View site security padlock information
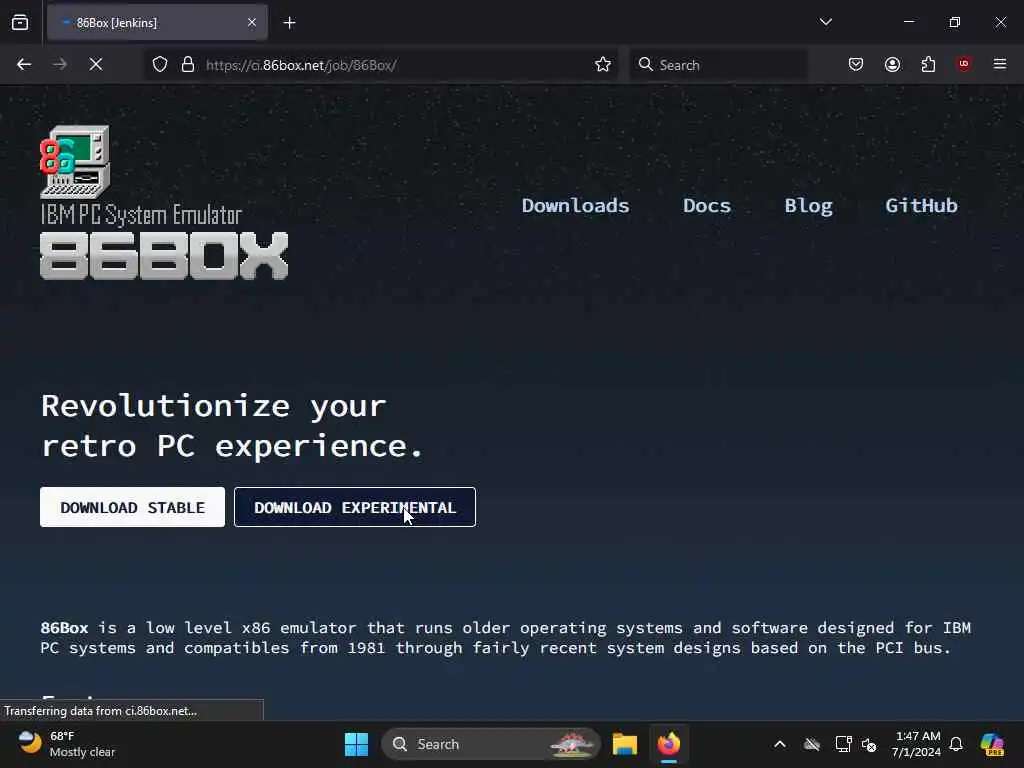 [188, 65]
